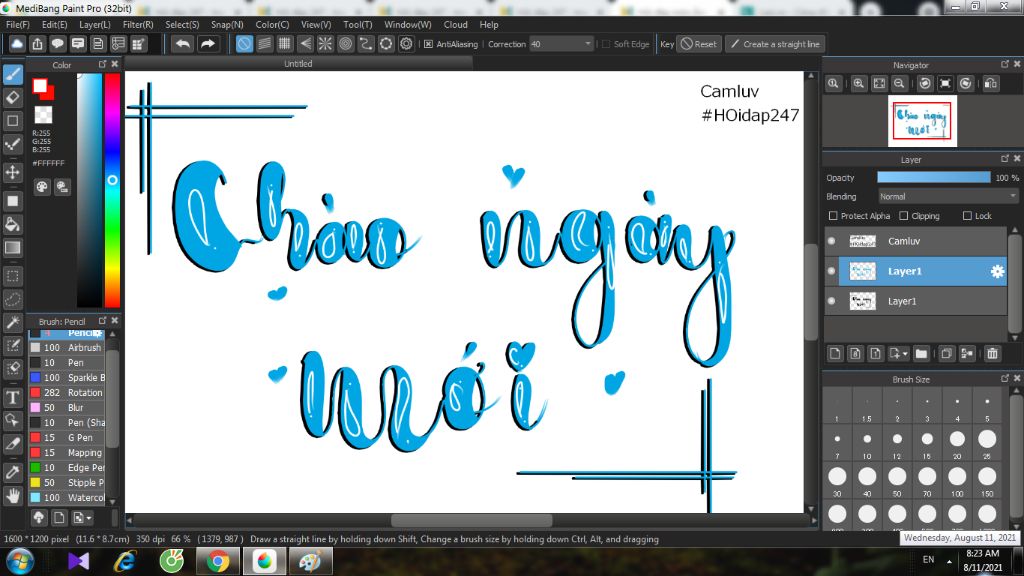
Task: Toggle AntiAliasing checkbox
Action: (x=428, y=44)
